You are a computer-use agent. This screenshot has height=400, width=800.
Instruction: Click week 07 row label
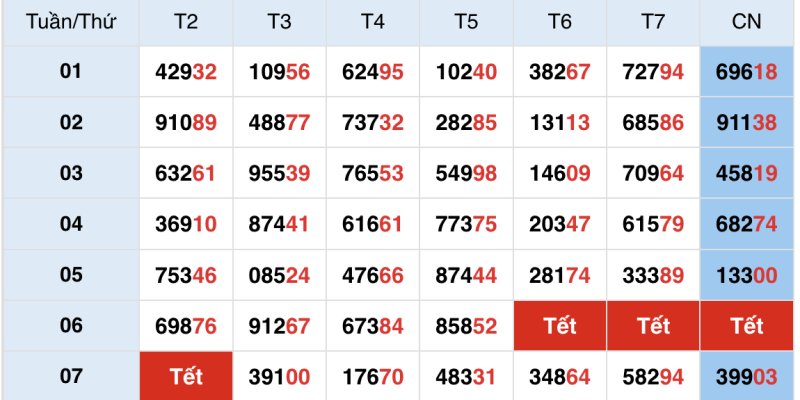tap(70, 377)
